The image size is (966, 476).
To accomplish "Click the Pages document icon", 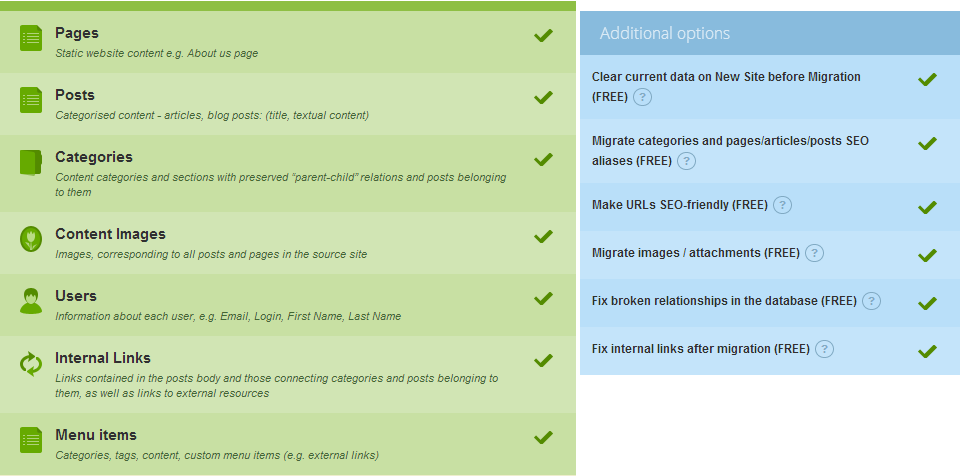I will click(31, 38).
